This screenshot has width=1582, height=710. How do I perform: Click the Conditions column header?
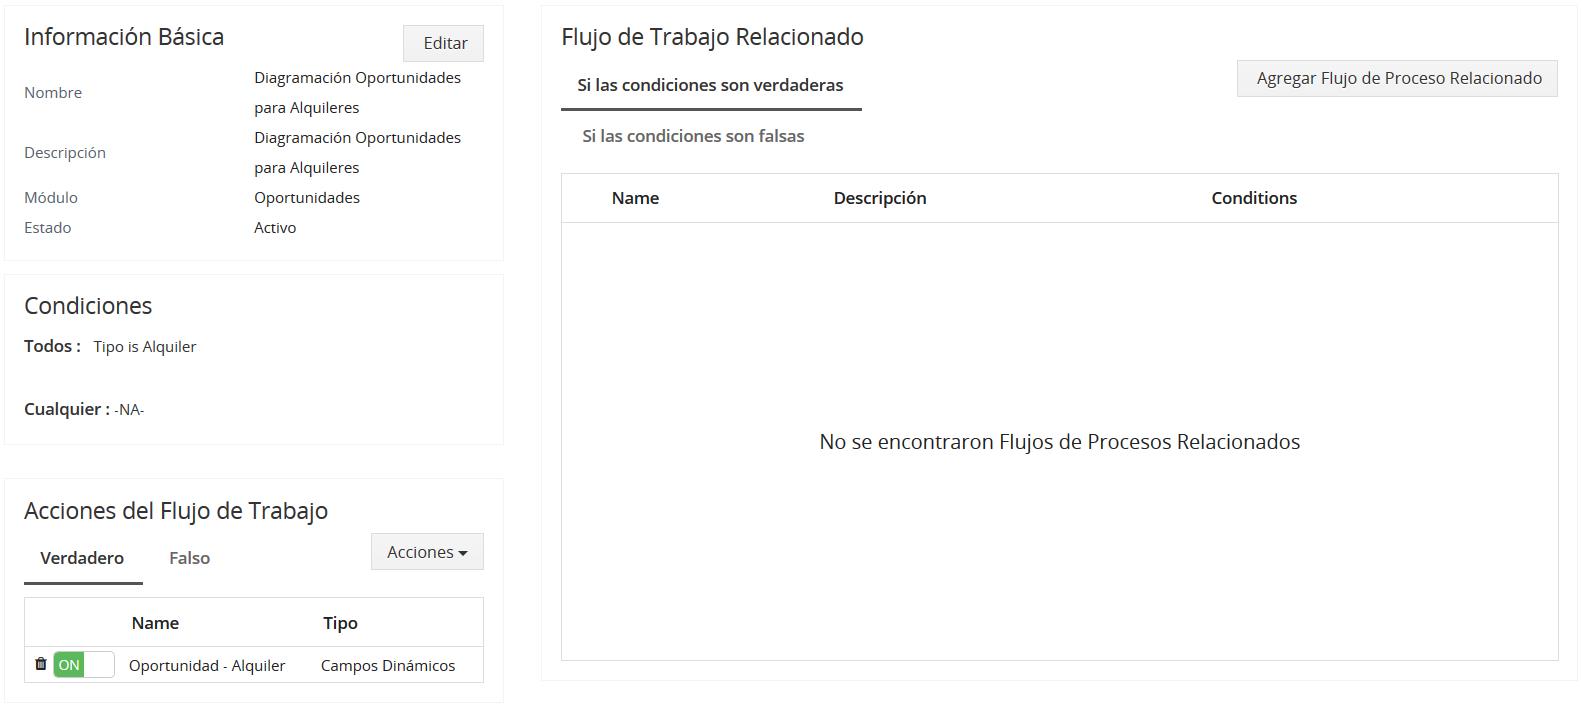point(1254,198)
